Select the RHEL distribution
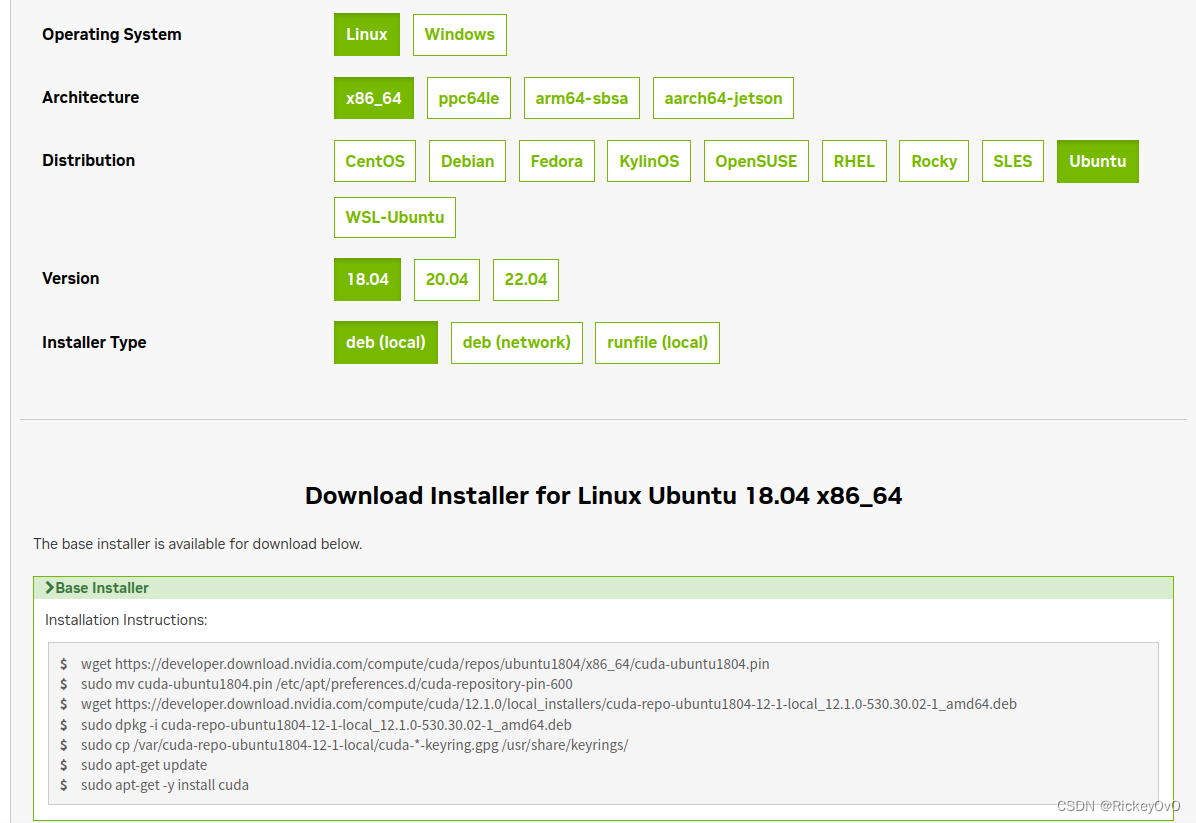This screenshot has height=823, width=1196. [854, 160]
